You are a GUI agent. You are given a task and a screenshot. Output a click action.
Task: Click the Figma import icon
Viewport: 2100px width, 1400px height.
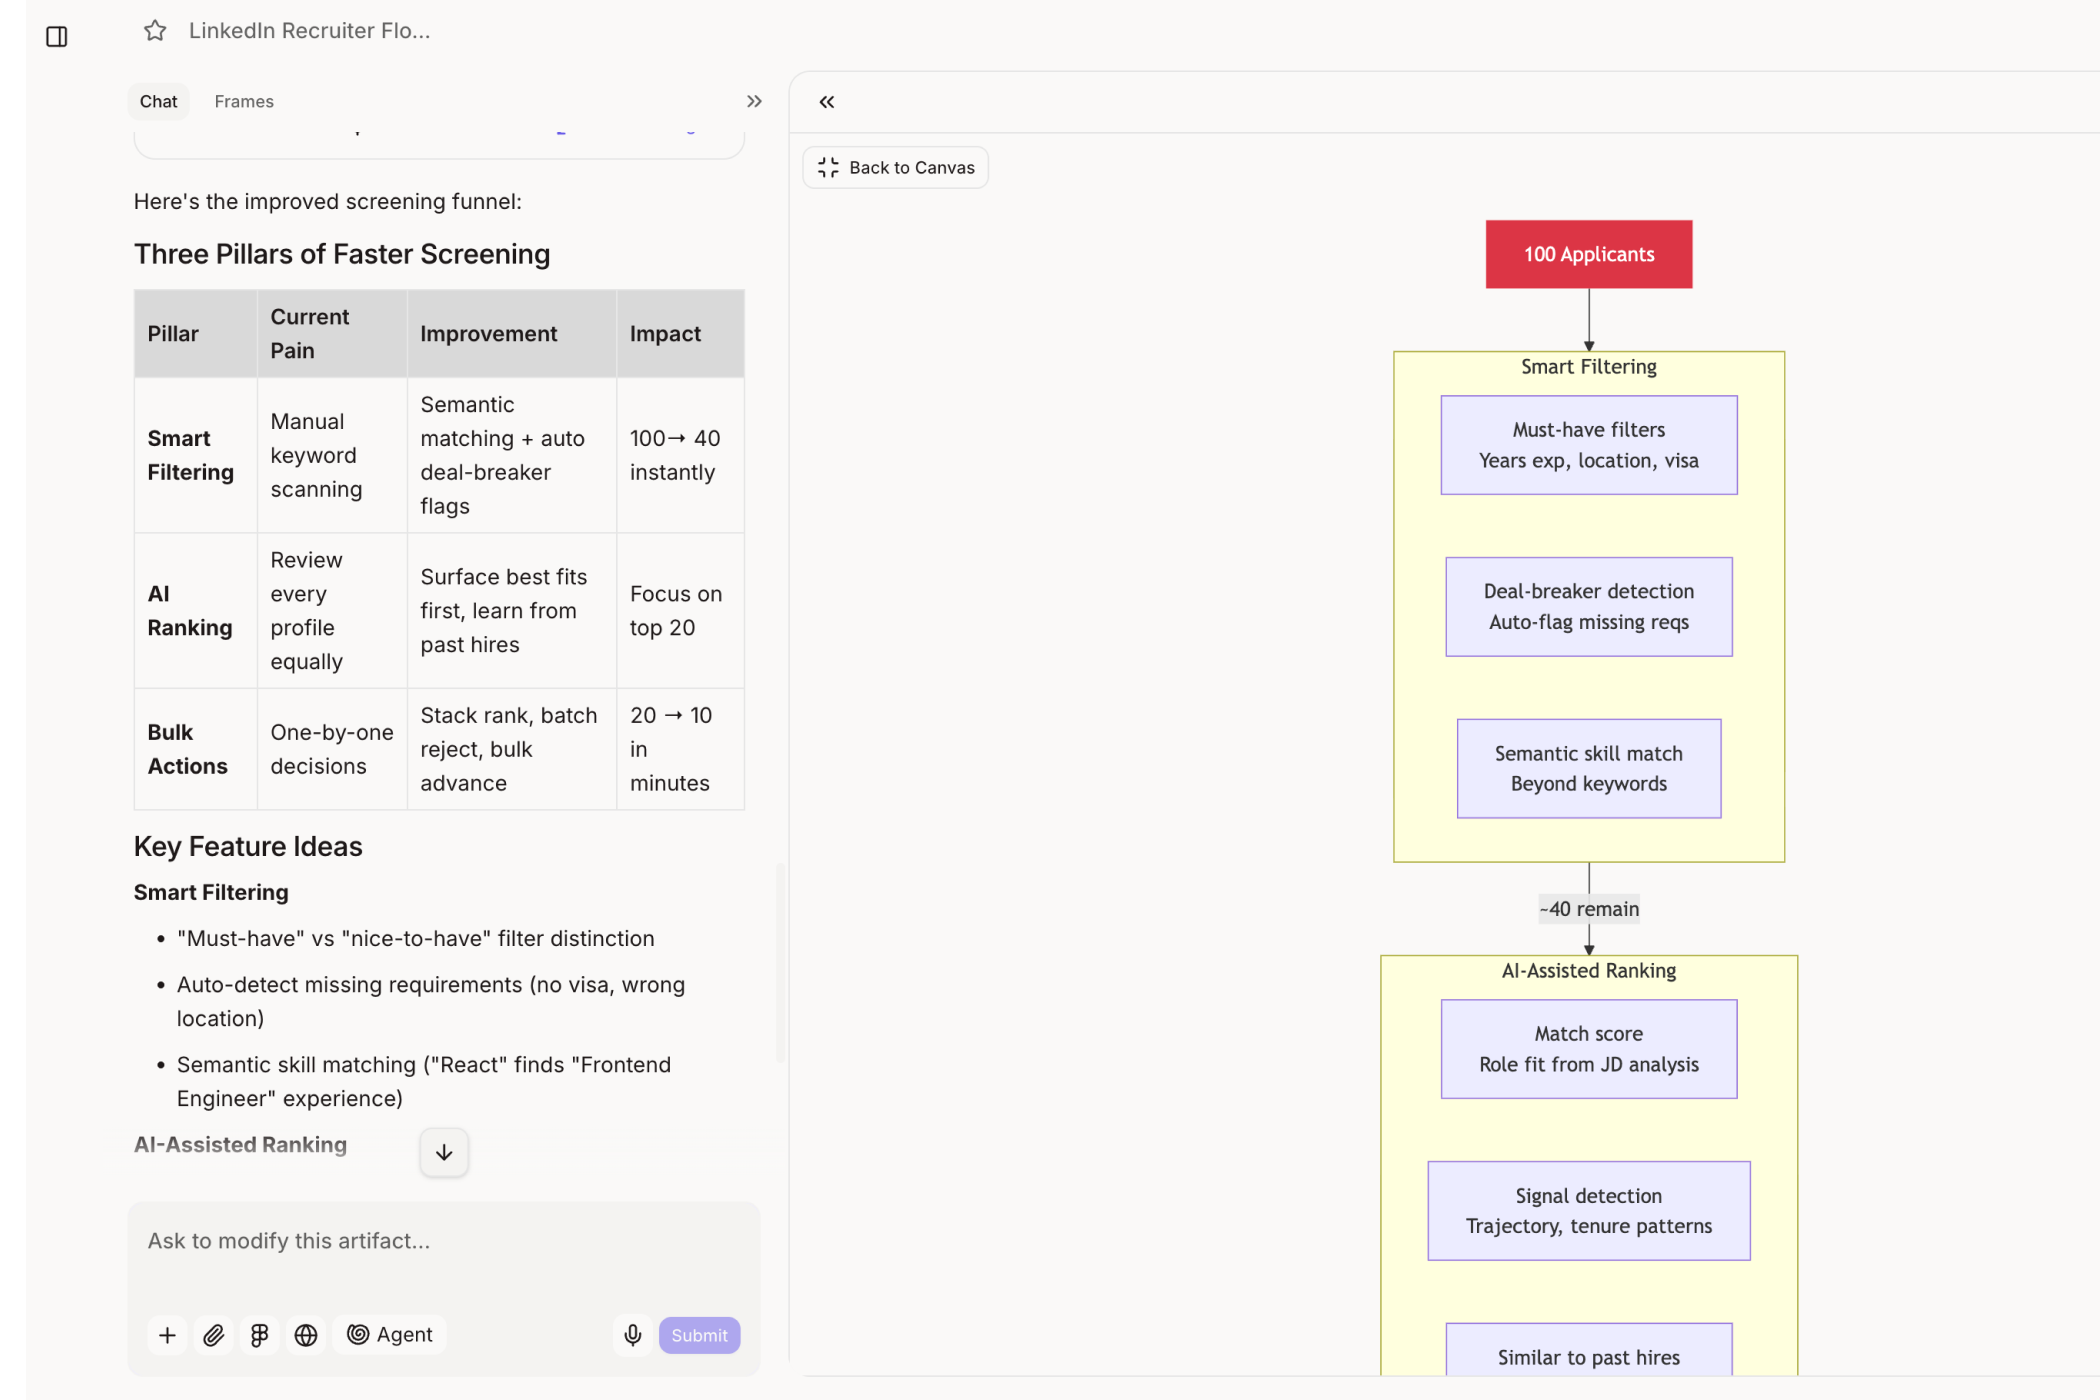[x=260, y=1335]
